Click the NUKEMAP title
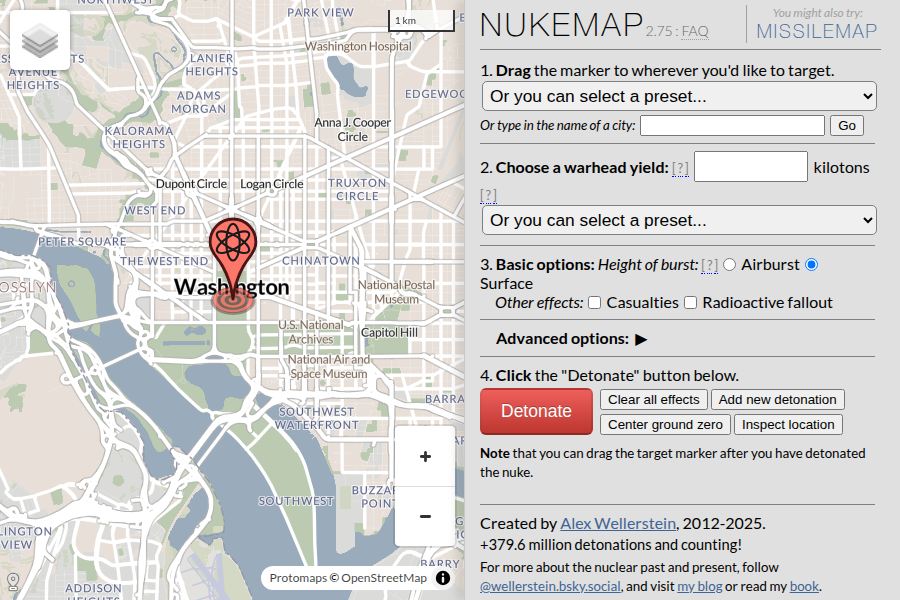 pos(561,25)
